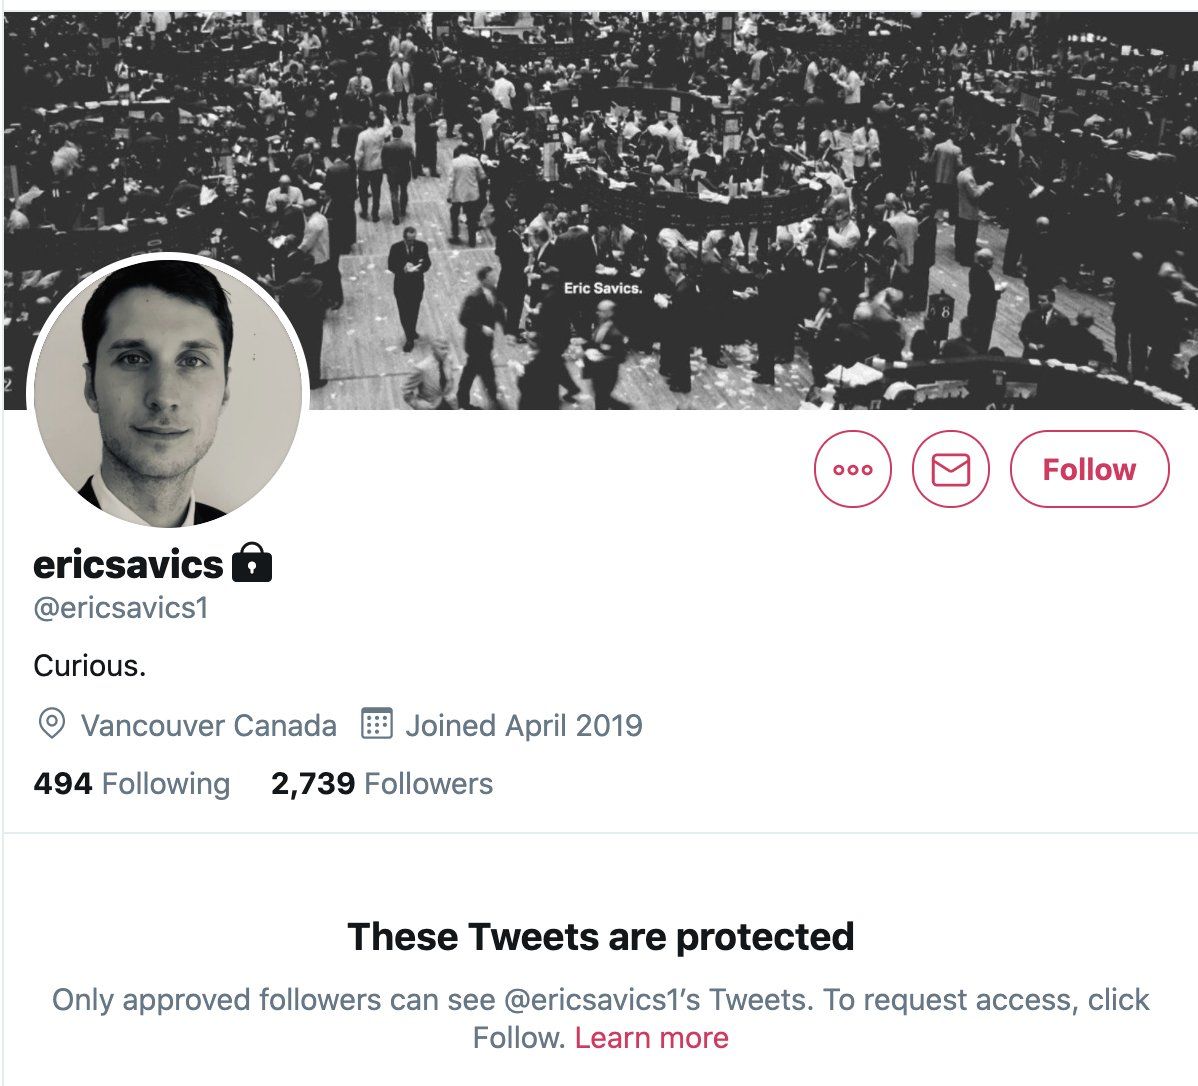The height and width of the screenshot is (1086, 1198).
Task: Click the Direct Message envelope icon
Action: click(x=952, y=468)
